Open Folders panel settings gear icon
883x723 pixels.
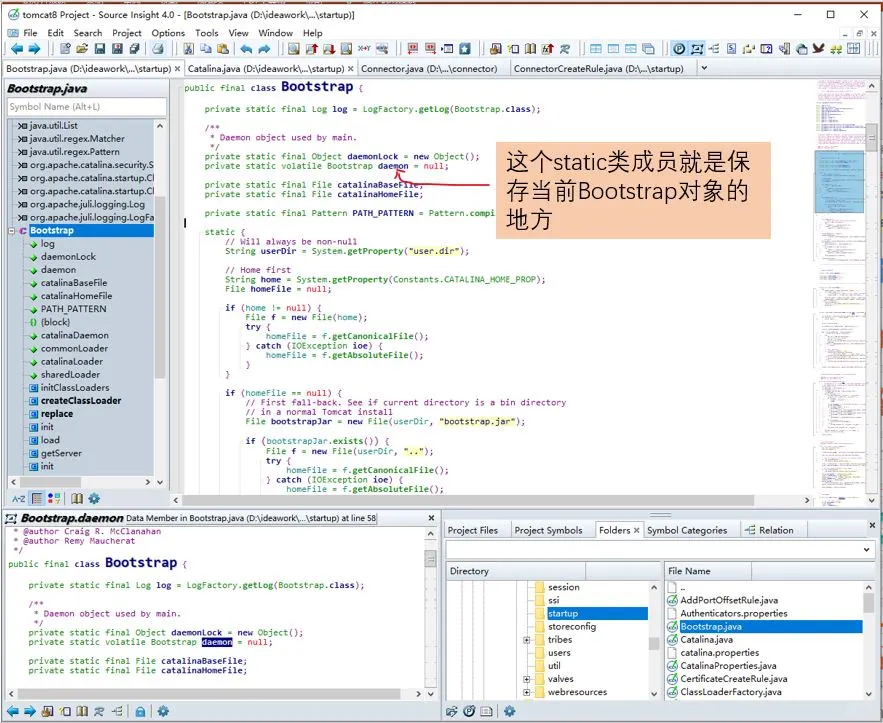[510, 711]
